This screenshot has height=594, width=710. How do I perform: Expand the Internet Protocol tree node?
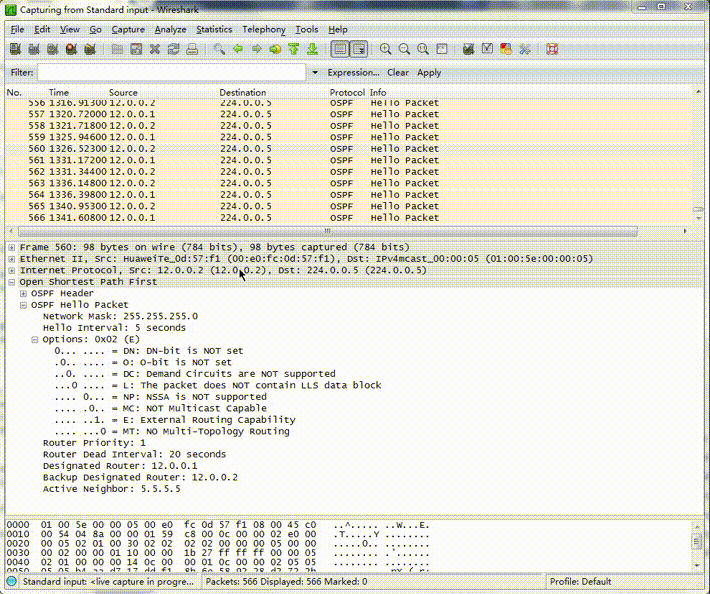(12, 270)
